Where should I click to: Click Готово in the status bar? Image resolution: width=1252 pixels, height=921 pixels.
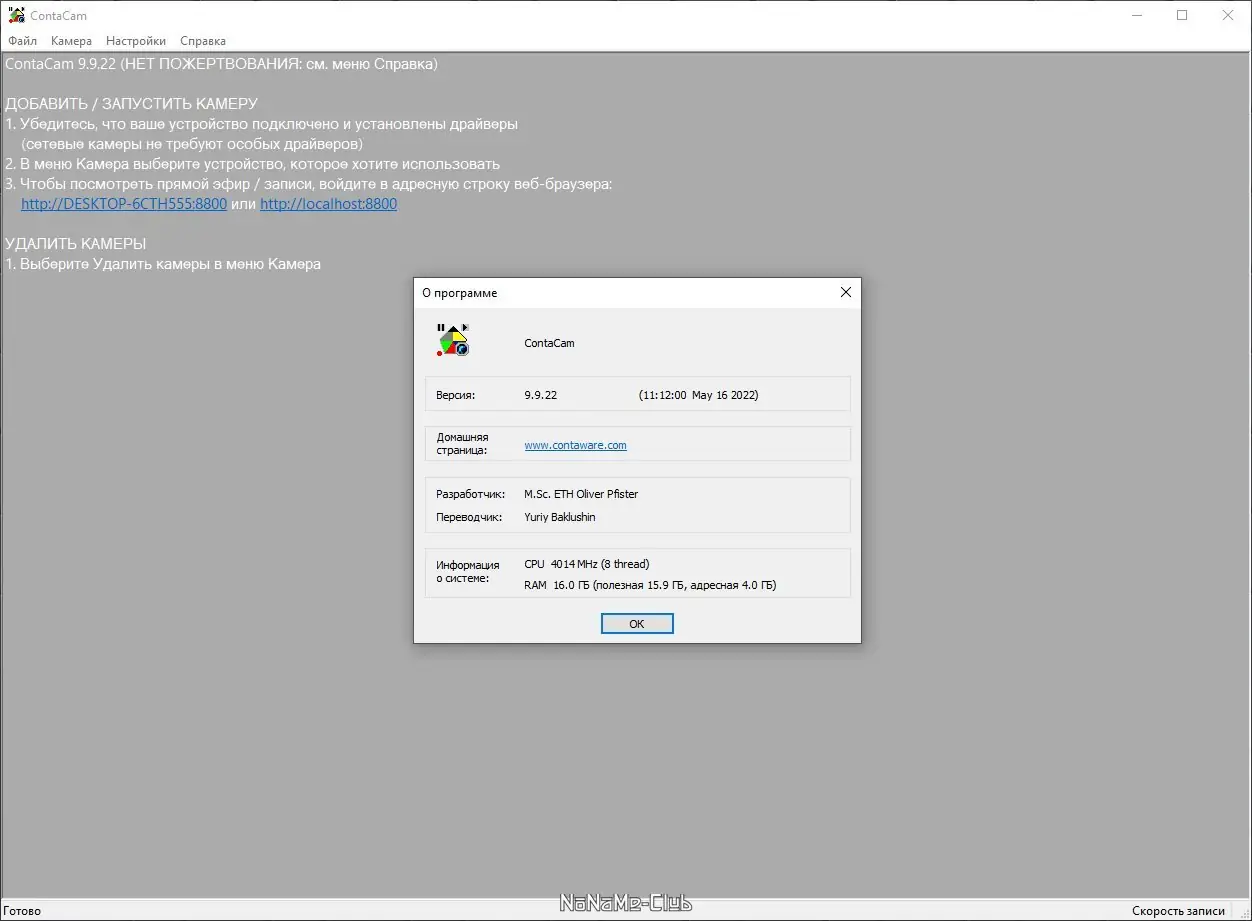tap(23, 911)
